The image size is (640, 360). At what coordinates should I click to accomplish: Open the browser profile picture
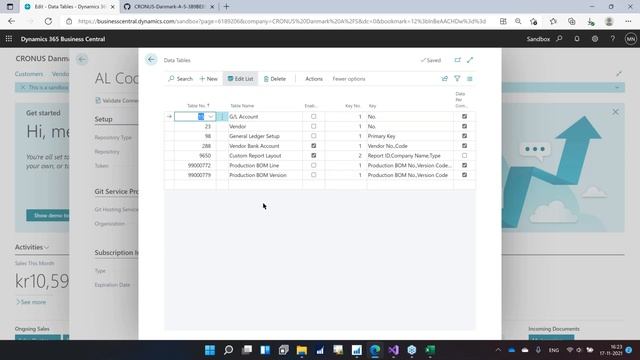(609, 21)
